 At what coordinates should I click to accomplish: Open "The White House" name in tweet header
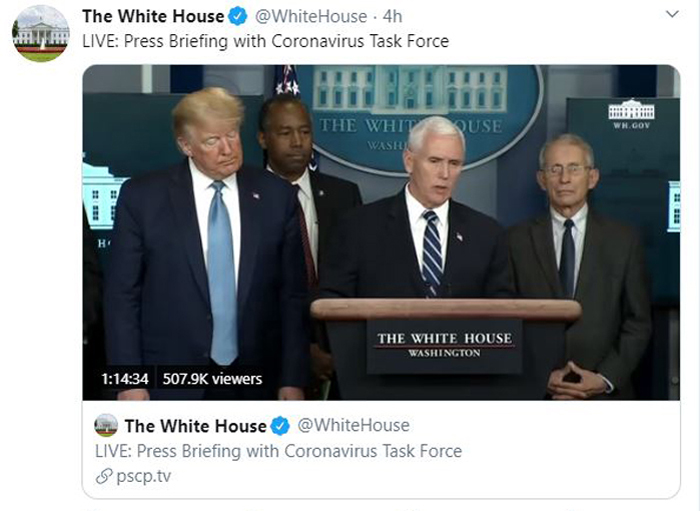click(153, 17)
